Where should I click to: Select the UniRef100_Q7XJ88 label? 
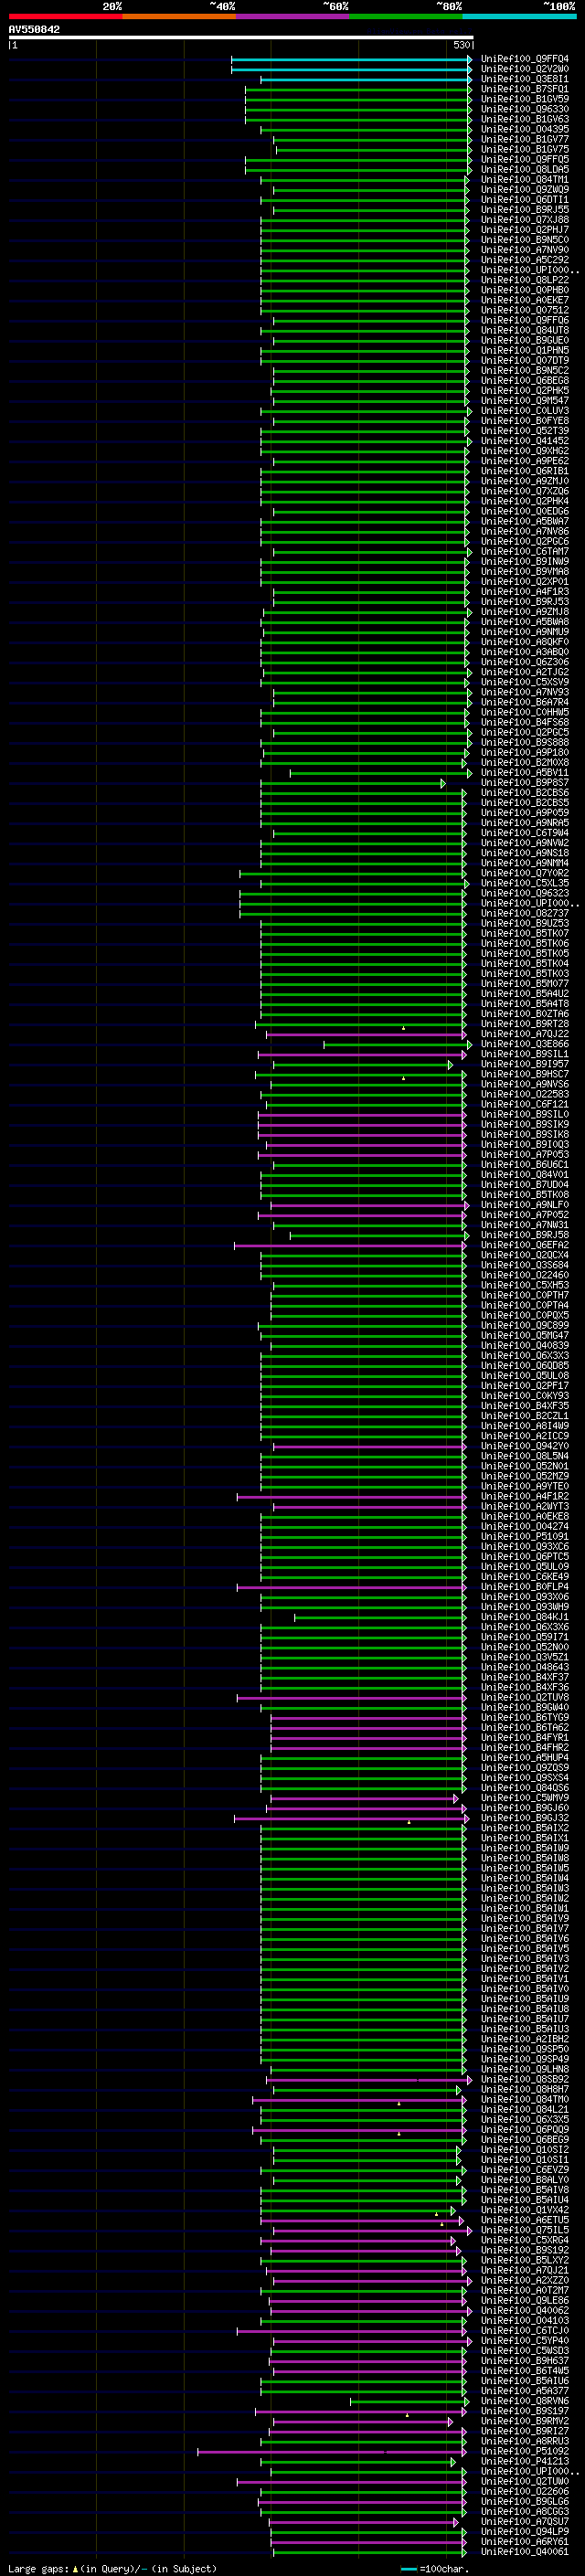[x=524, y=220]
